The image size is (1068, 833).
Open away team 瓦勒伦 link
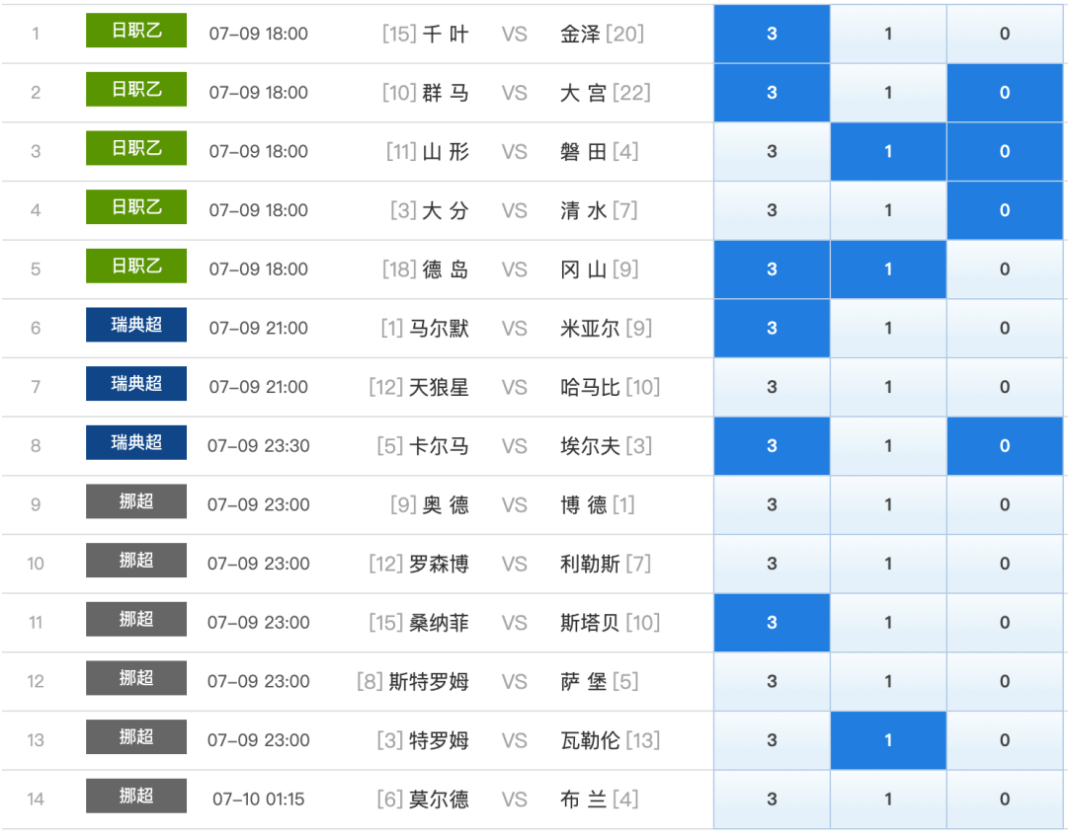point(590,740)
